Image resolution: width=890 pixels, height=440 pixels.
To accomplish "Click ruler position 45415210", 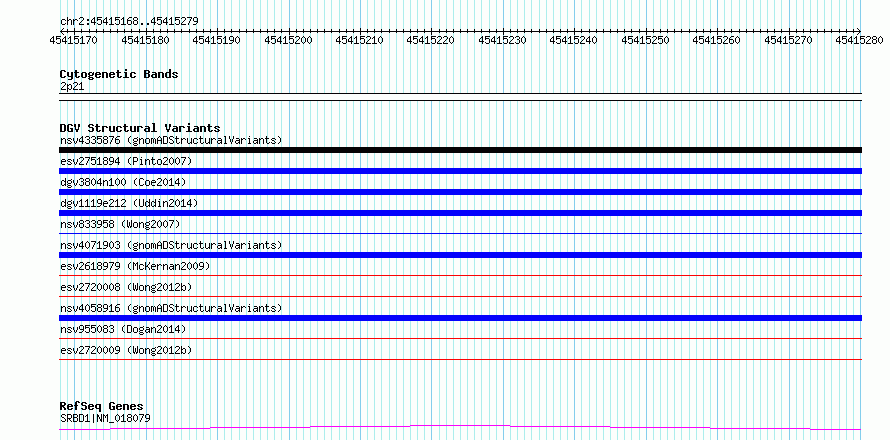I will (359, 40).
